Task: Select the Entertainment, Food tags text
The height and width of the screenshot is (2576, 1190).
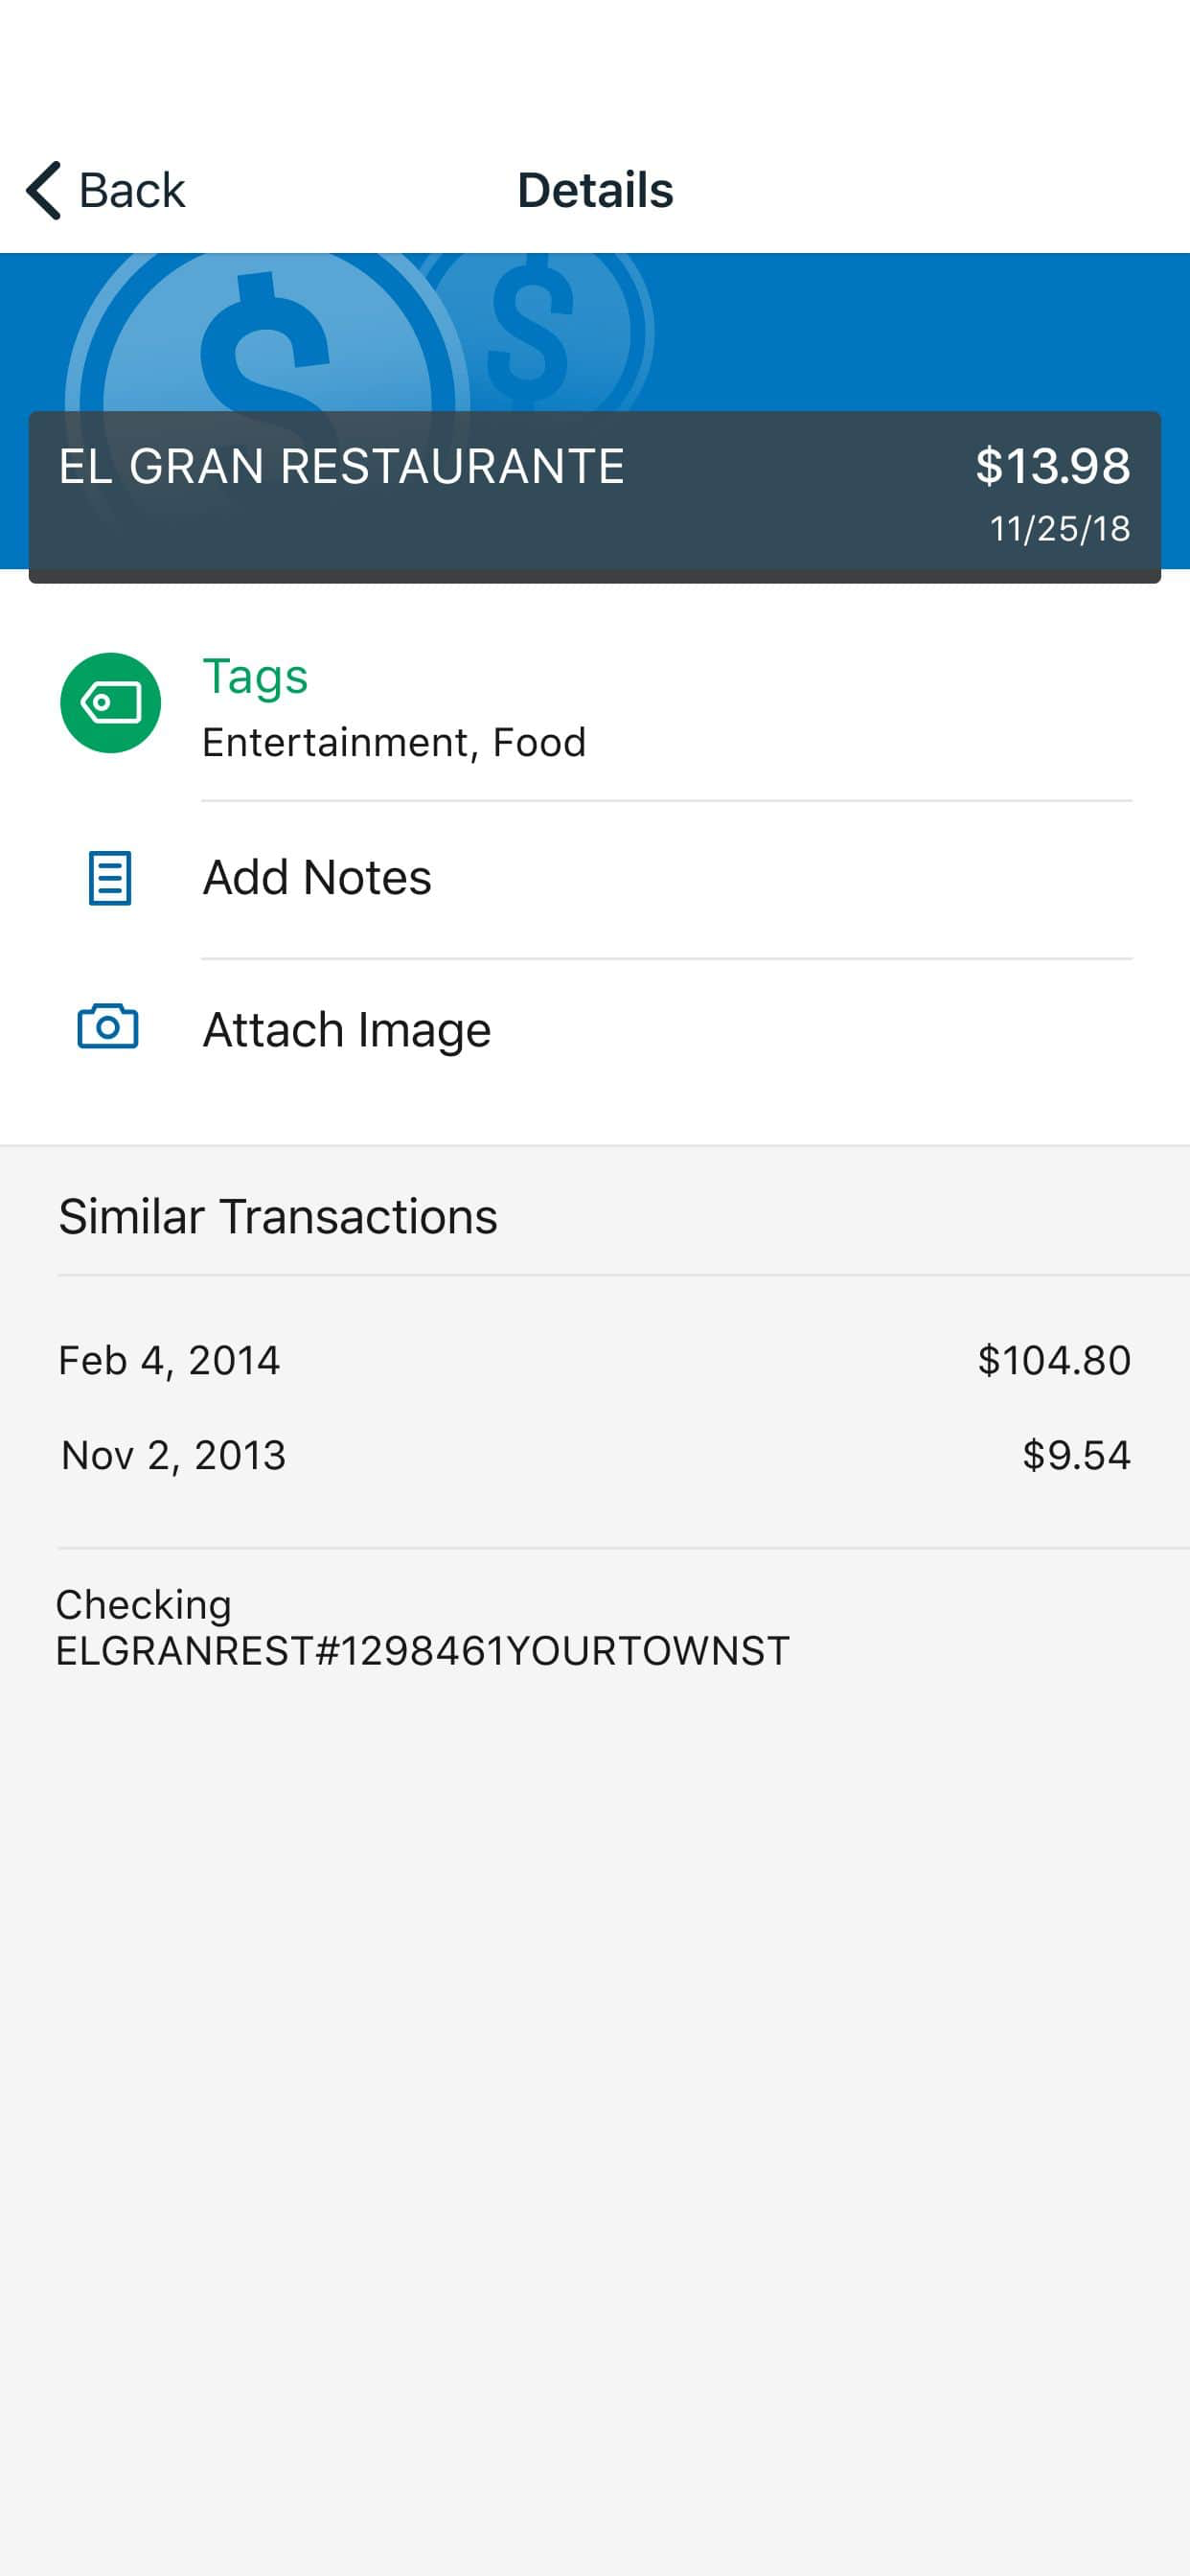Action: (394, 743)
